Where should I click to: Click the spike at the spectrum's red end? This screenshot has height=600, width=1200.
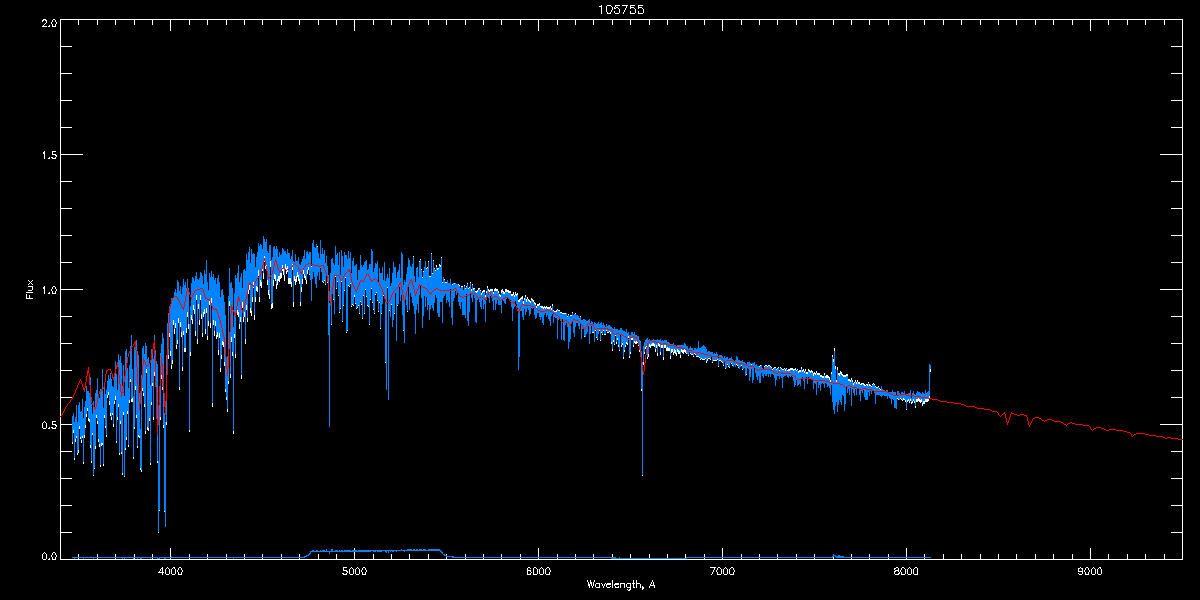[x=930, y=368]
